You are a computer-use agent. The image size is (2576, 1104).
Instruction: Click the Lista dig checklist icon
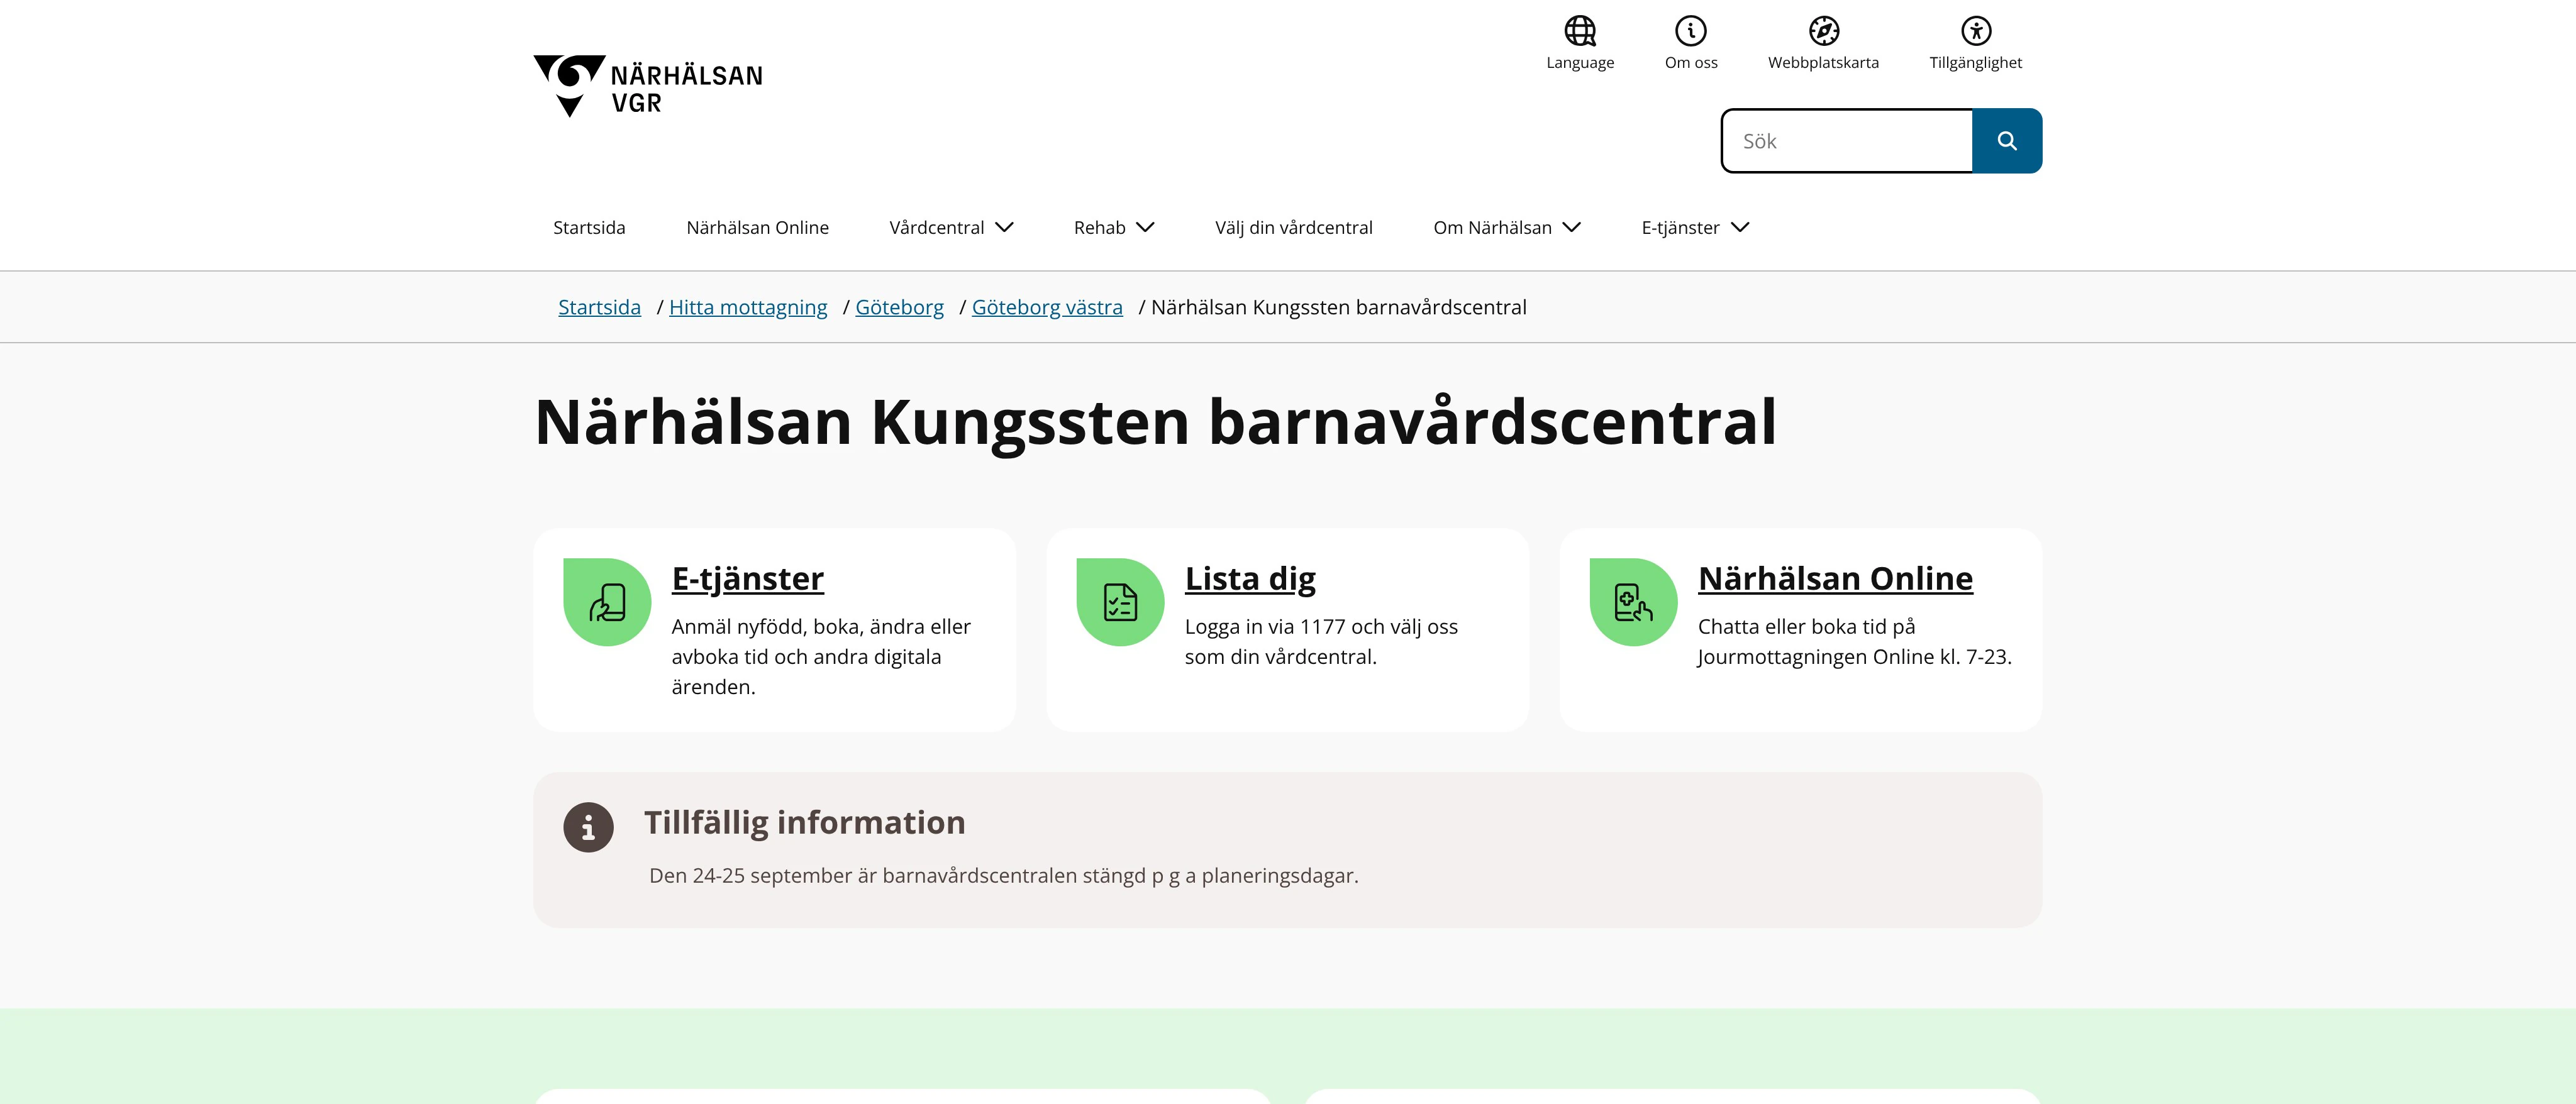pyautogui.click(x=1120, y=602)
